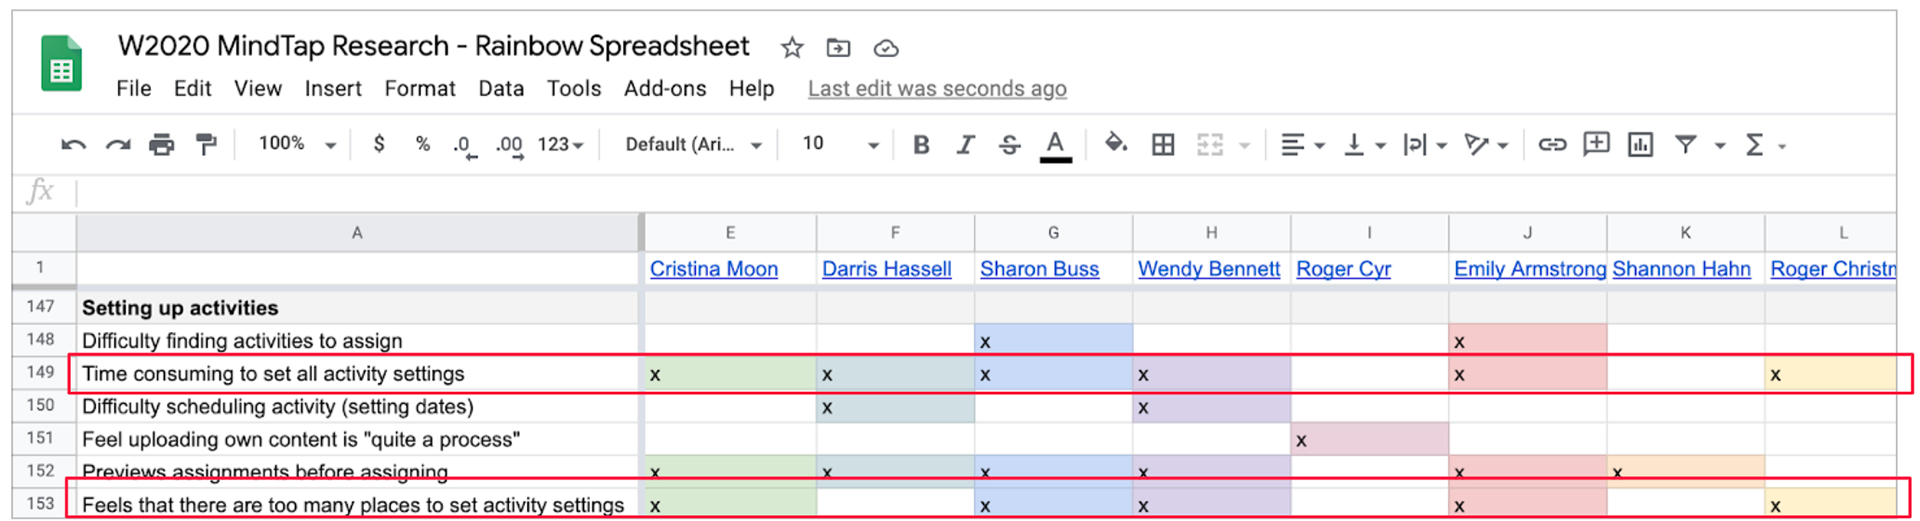The image size is (1920, 521).
Task: Star this spreadsheet document
Action: click(792, 48)
